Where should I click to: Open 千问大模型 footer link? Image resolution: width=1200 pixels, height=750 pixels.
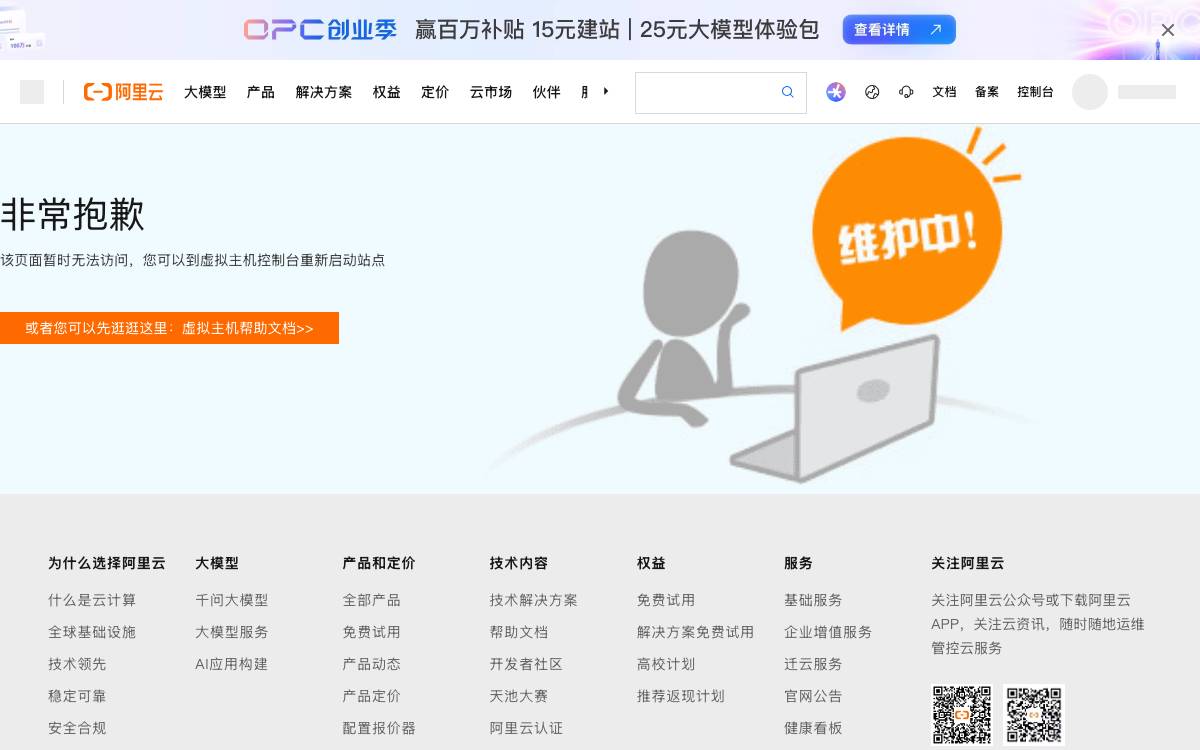[232, 600]
